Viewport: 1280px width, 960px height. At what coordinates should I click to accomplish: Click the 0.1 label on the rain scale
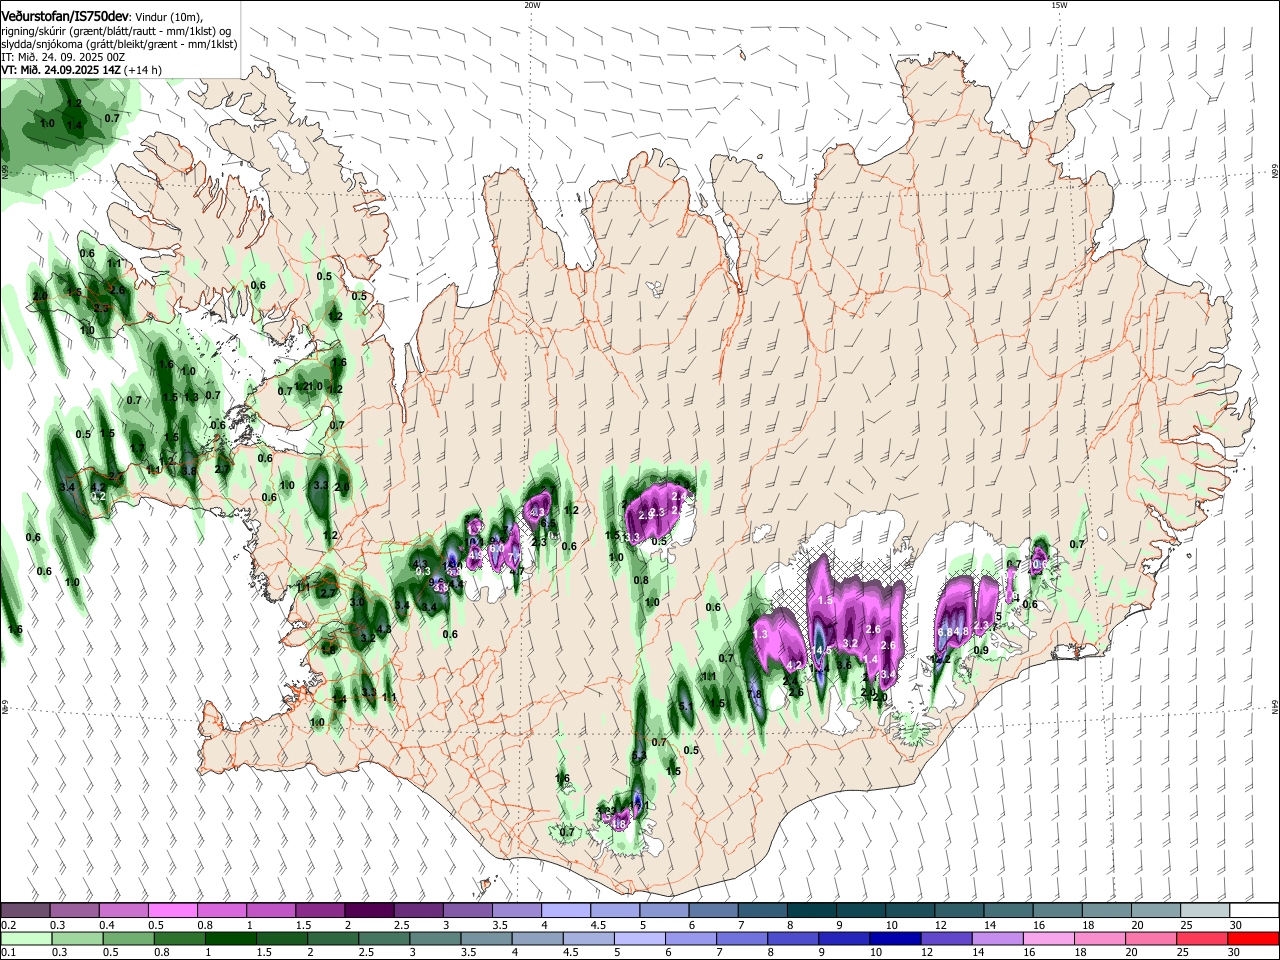point(8,952)
